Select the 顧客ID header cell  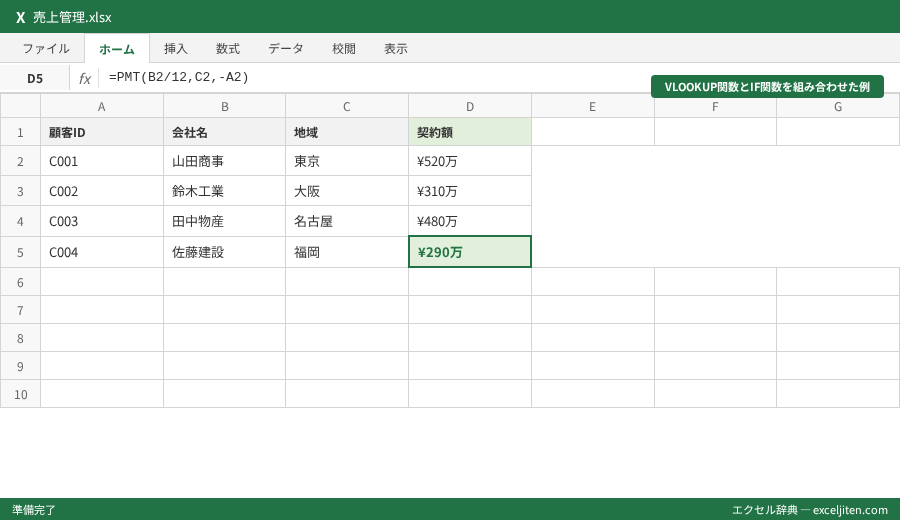[102, 133]
